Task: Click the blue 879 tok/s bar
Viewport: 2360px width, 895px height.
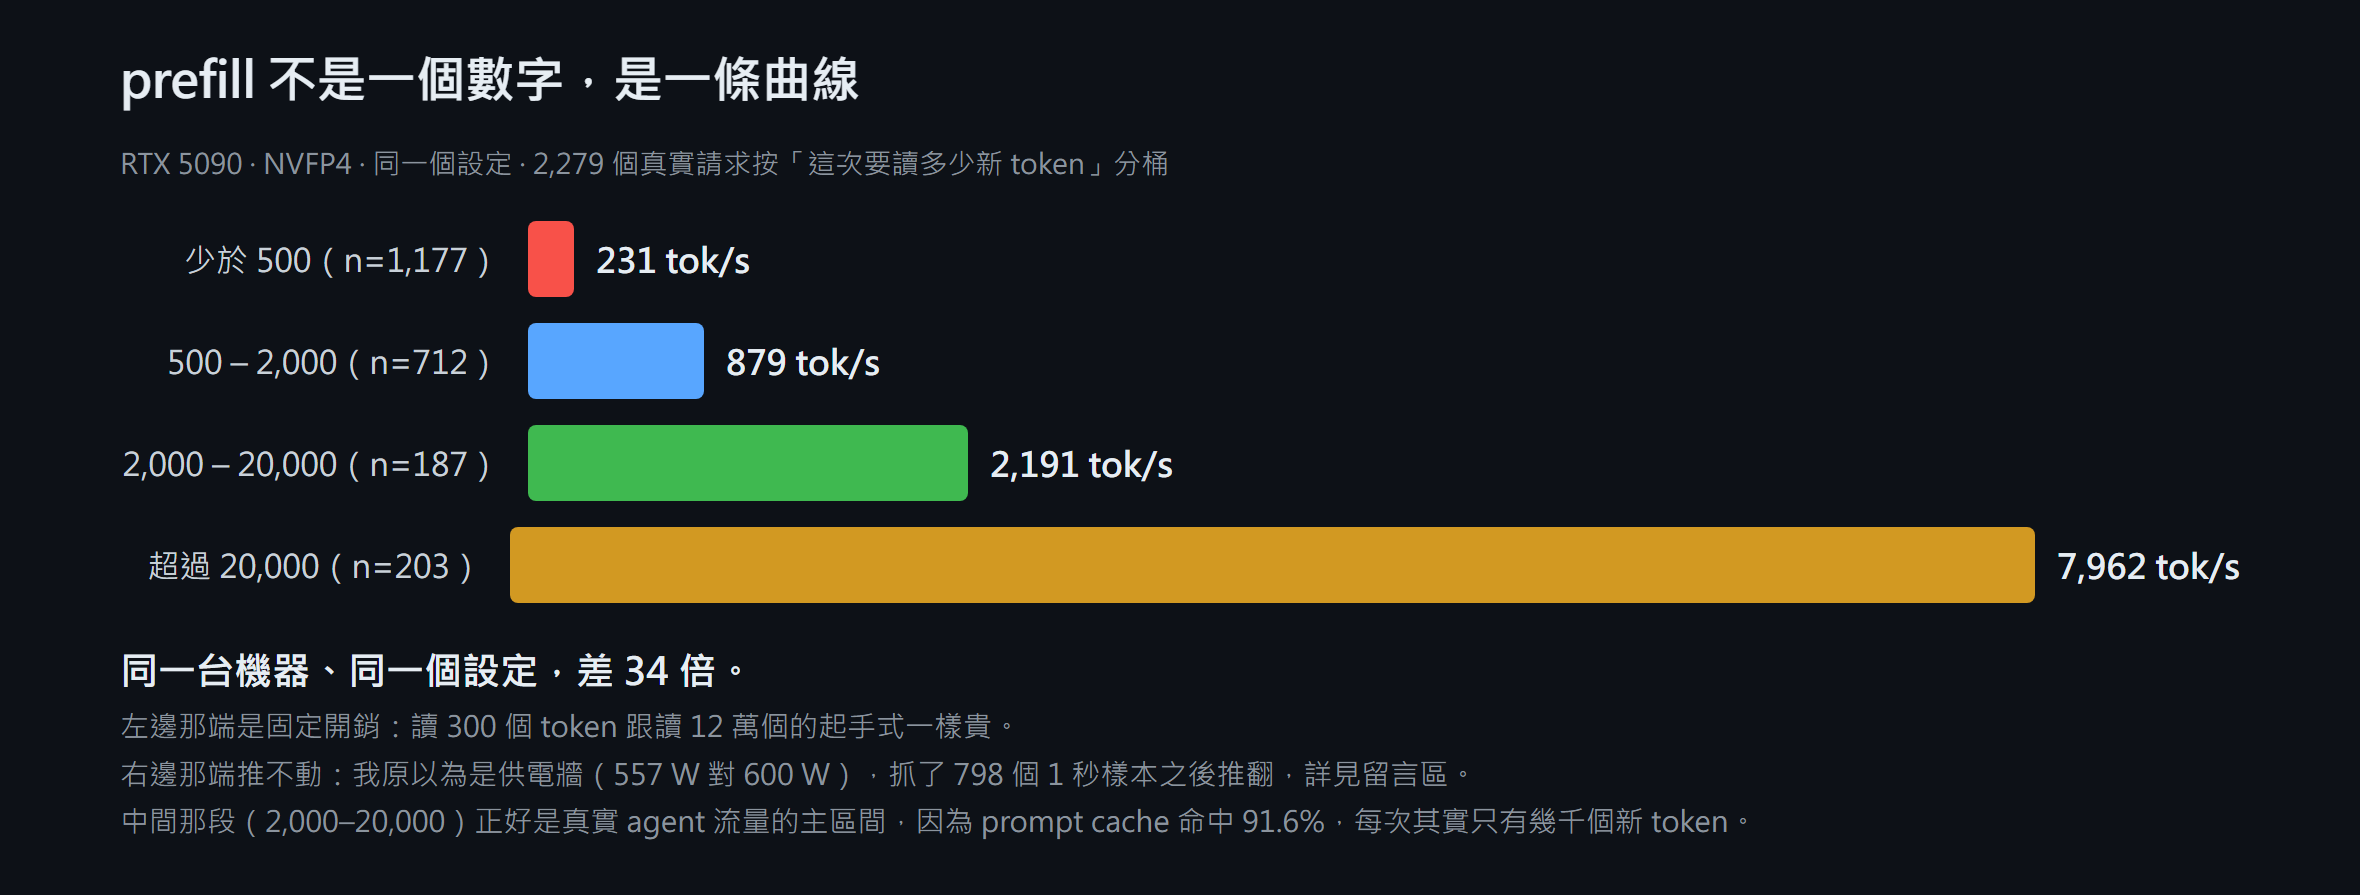Action: pyautogui.click(x=616, y=361)
